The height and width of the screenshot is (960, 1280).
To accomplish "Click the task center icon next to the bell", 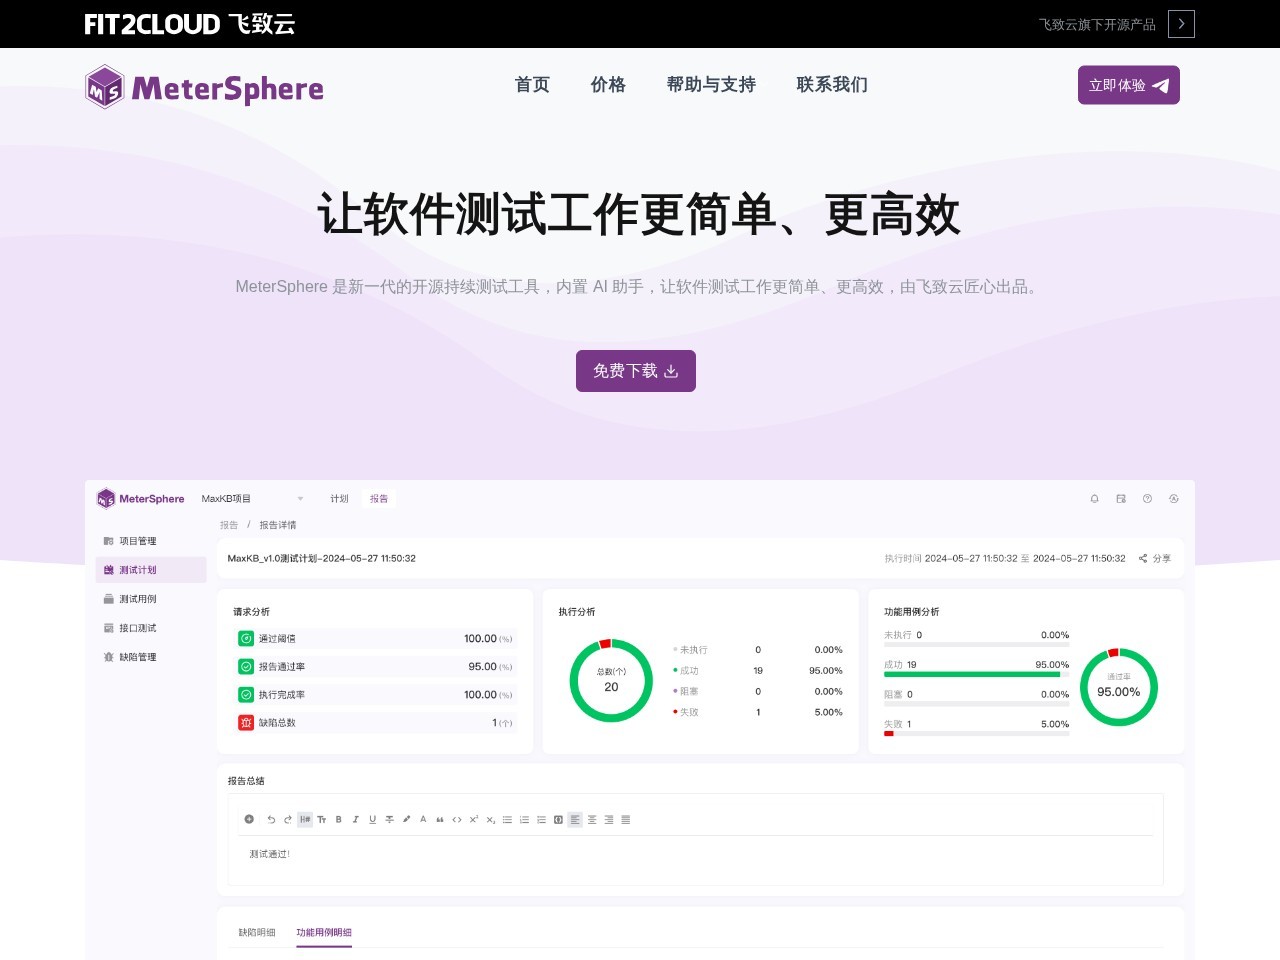I will point(1121,498).
